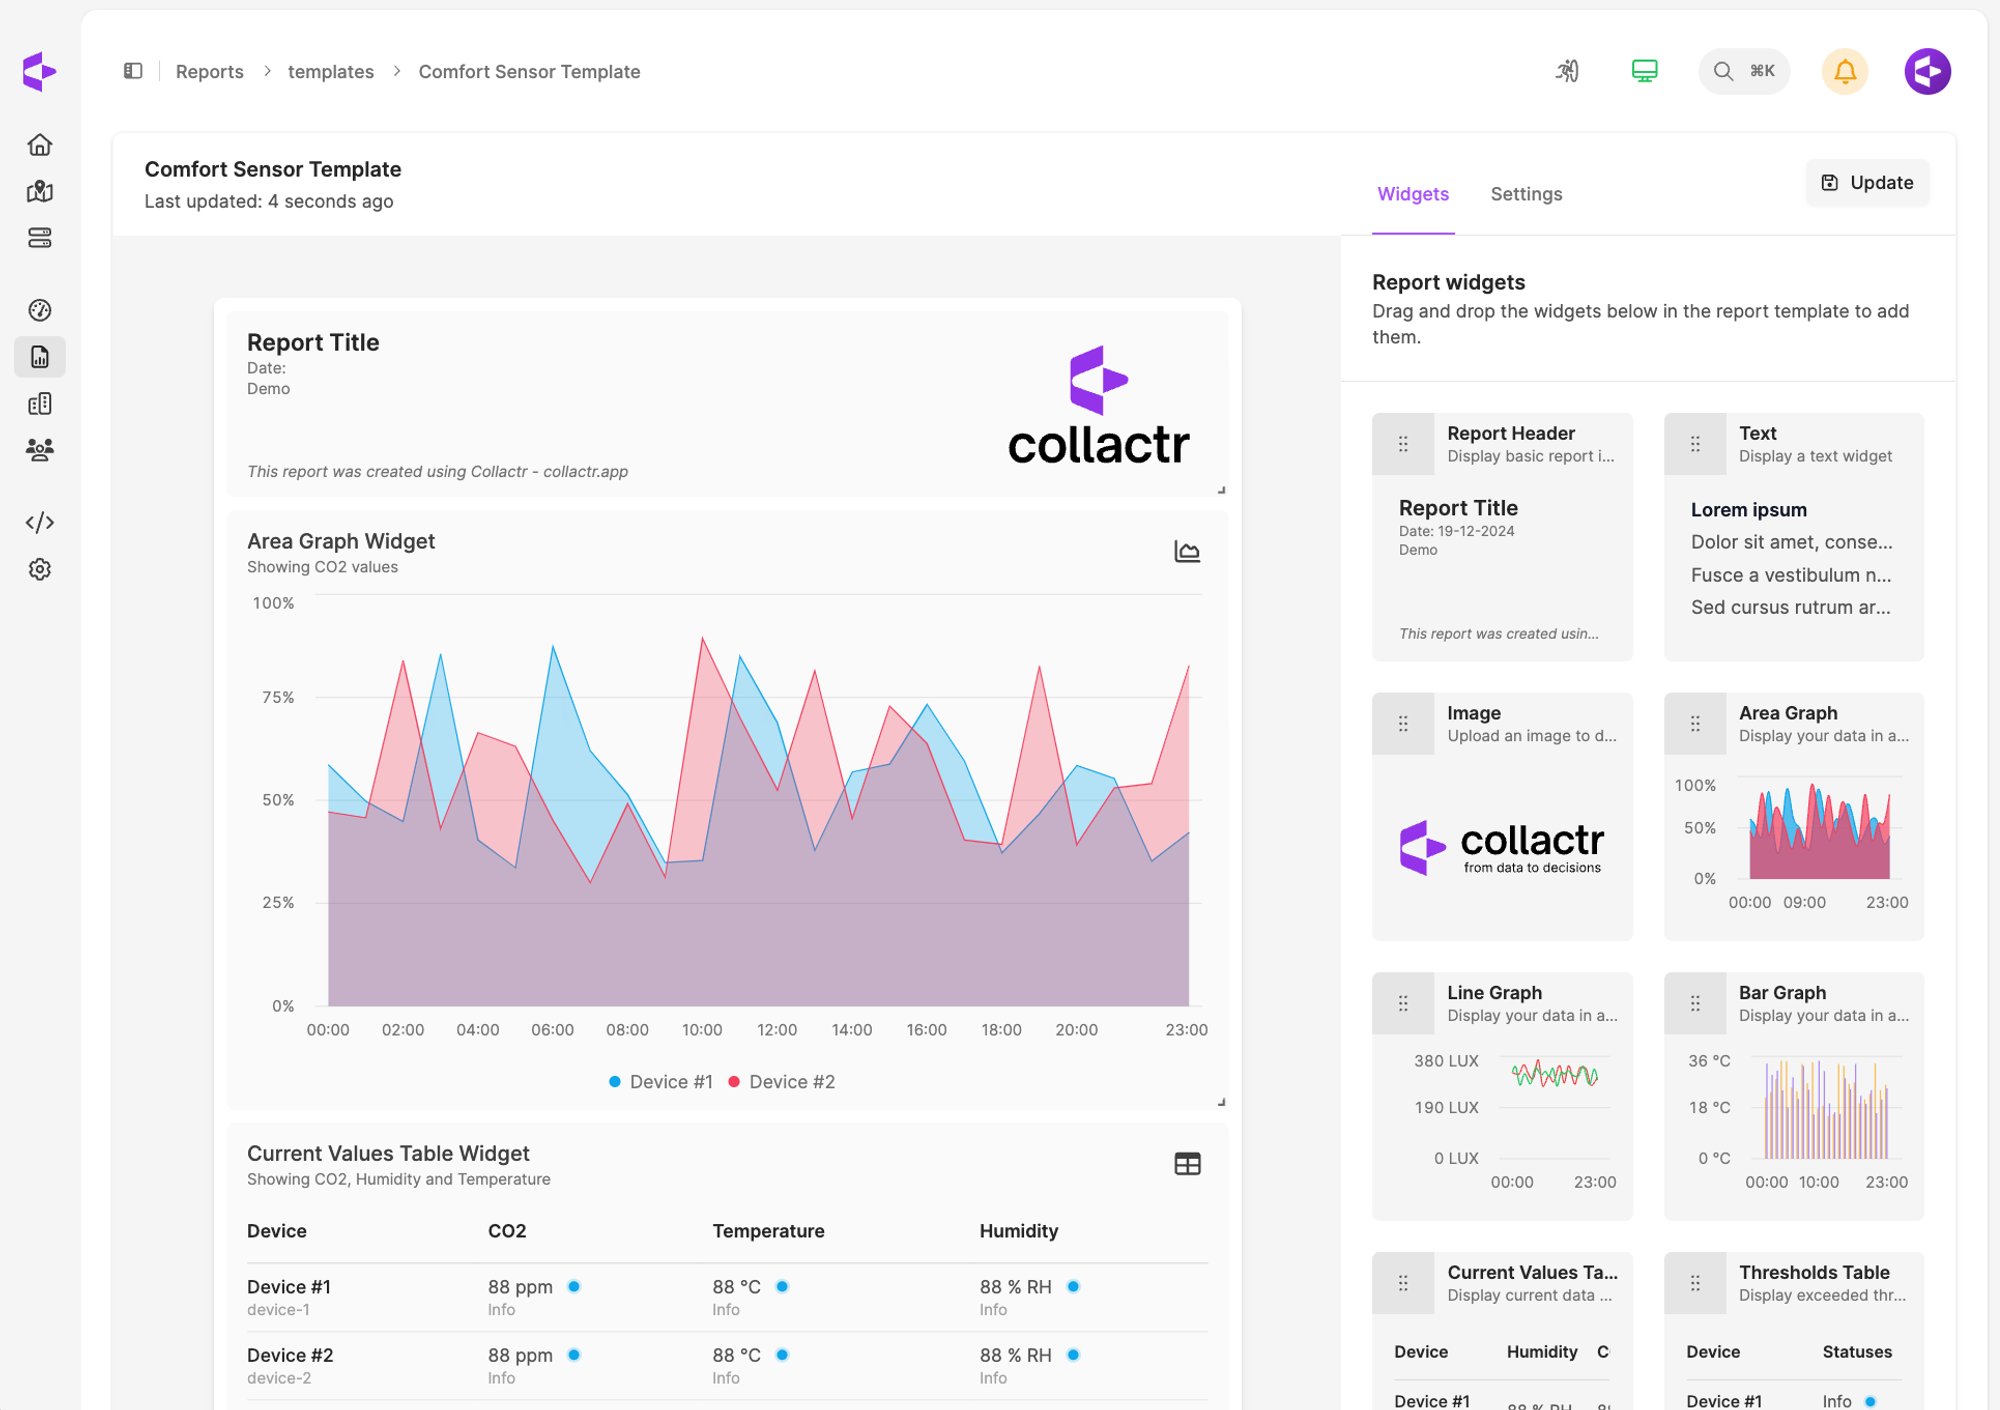The height and width of the screenshot is (1410, 2000).
Task: Click the notification bell icon
Action: (x=1844, y=71)
